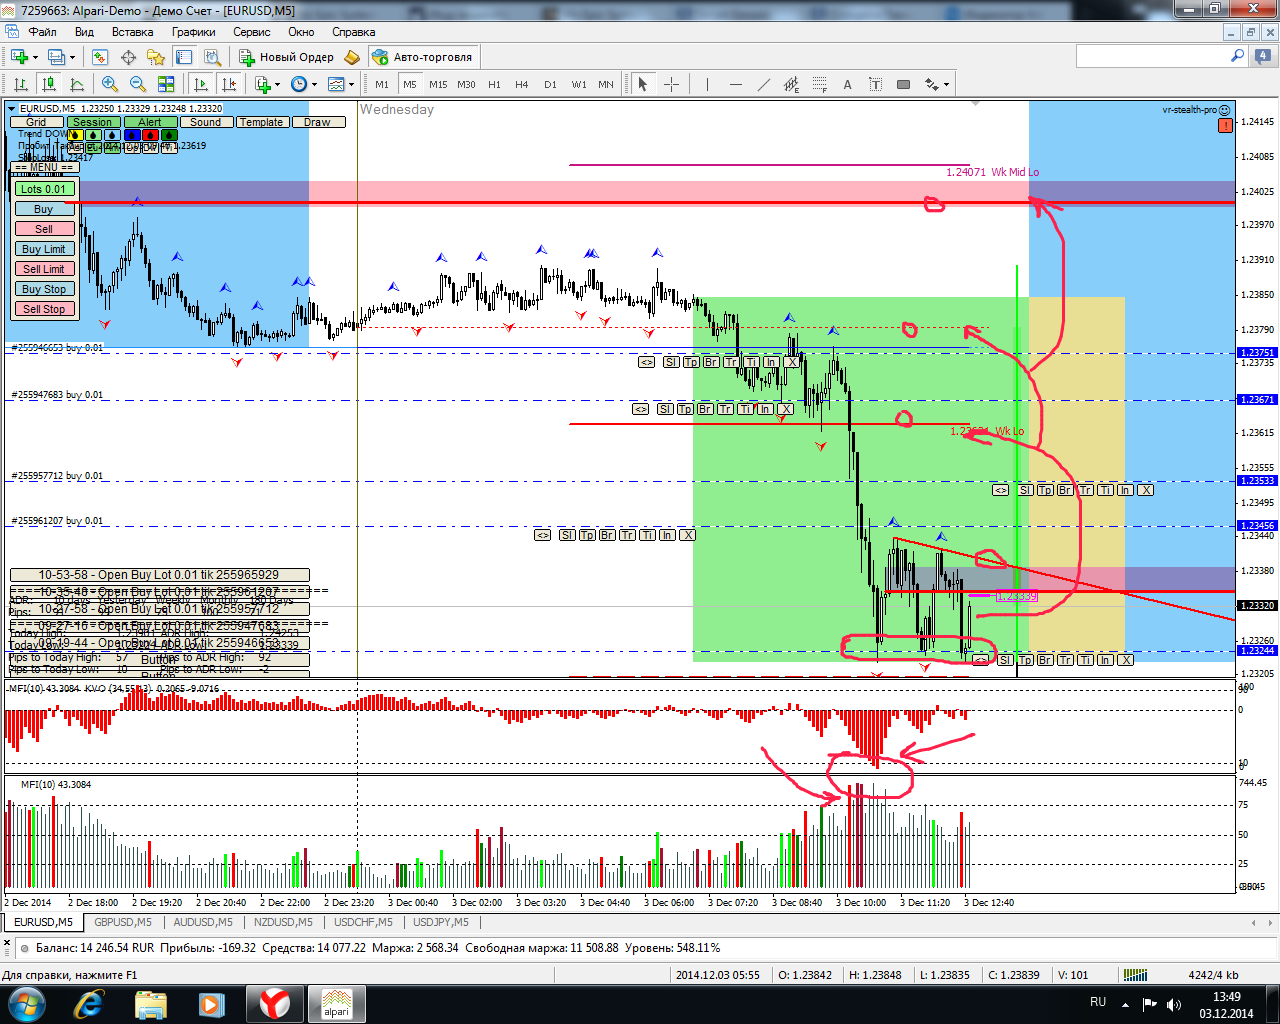Screen dimensions: 1280x1024
Task: Click the Buy Stop button
Action: pyautogui.click(x=44, y=289)
